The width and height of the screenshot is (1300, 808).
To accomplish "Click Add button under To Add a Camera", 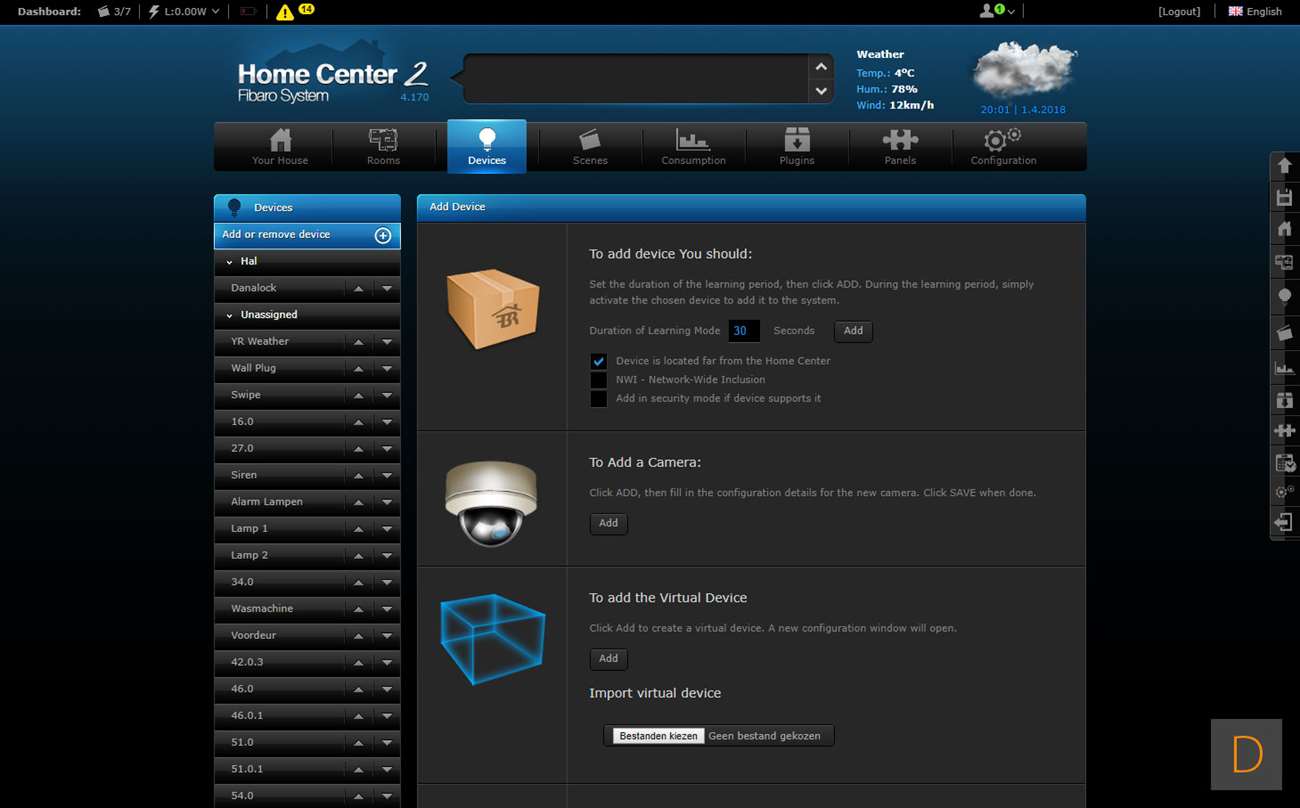I will [x=608, y=523].
